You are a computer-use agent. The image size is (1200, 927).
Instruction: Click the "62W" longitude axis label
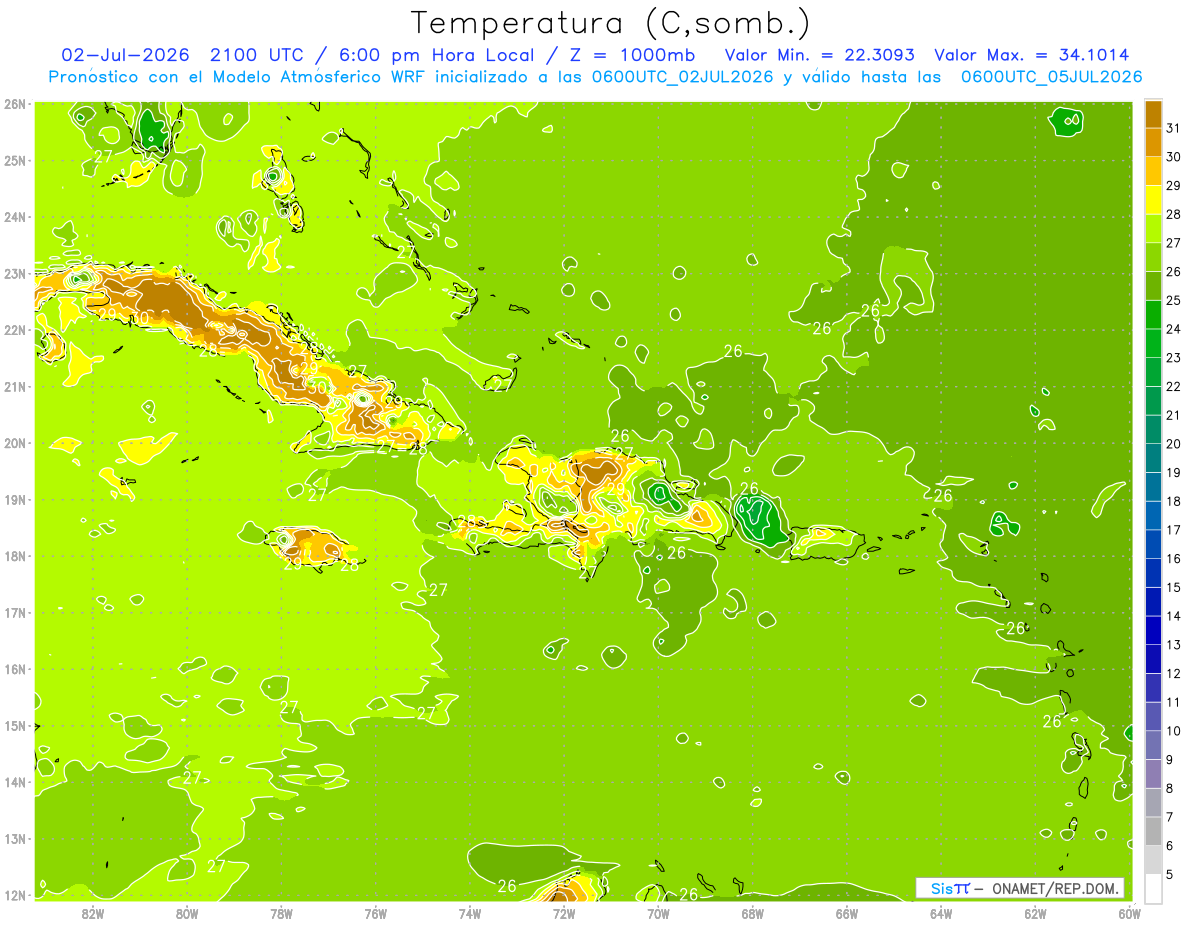[x=1035, y=913]
